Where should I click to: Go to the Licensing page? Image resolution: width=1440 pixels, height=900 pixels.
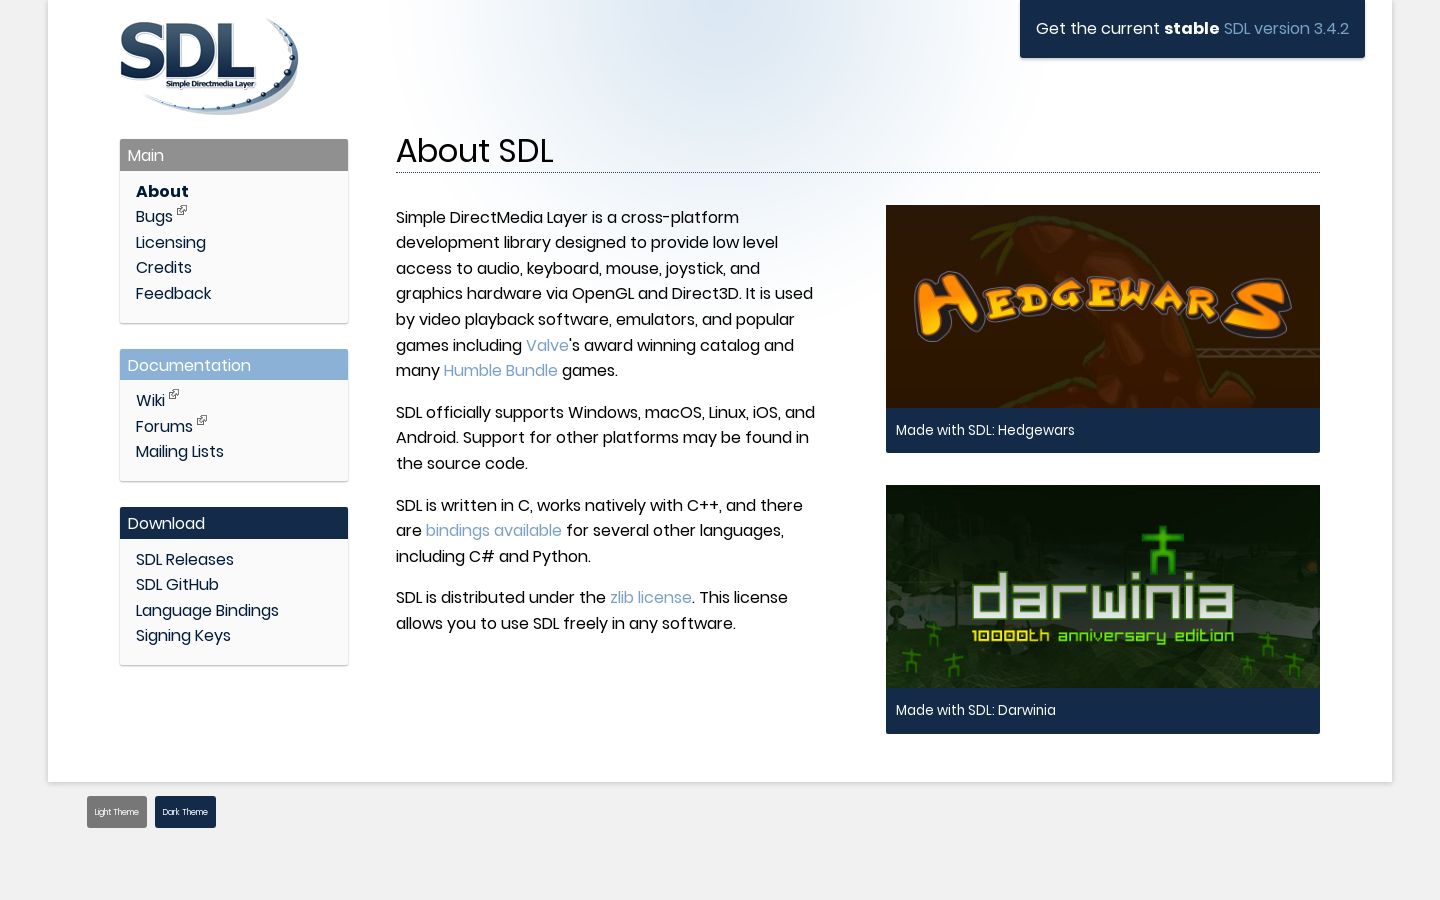pos(171,242)
